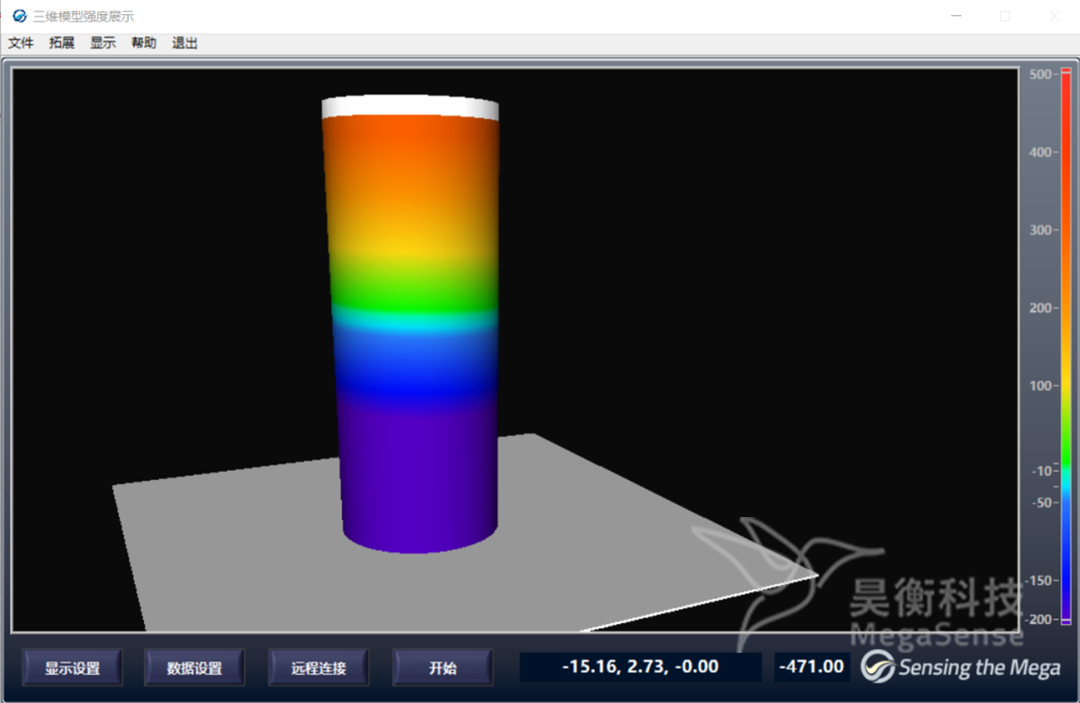Open the 显示 menu

click(x=103, y=43)
